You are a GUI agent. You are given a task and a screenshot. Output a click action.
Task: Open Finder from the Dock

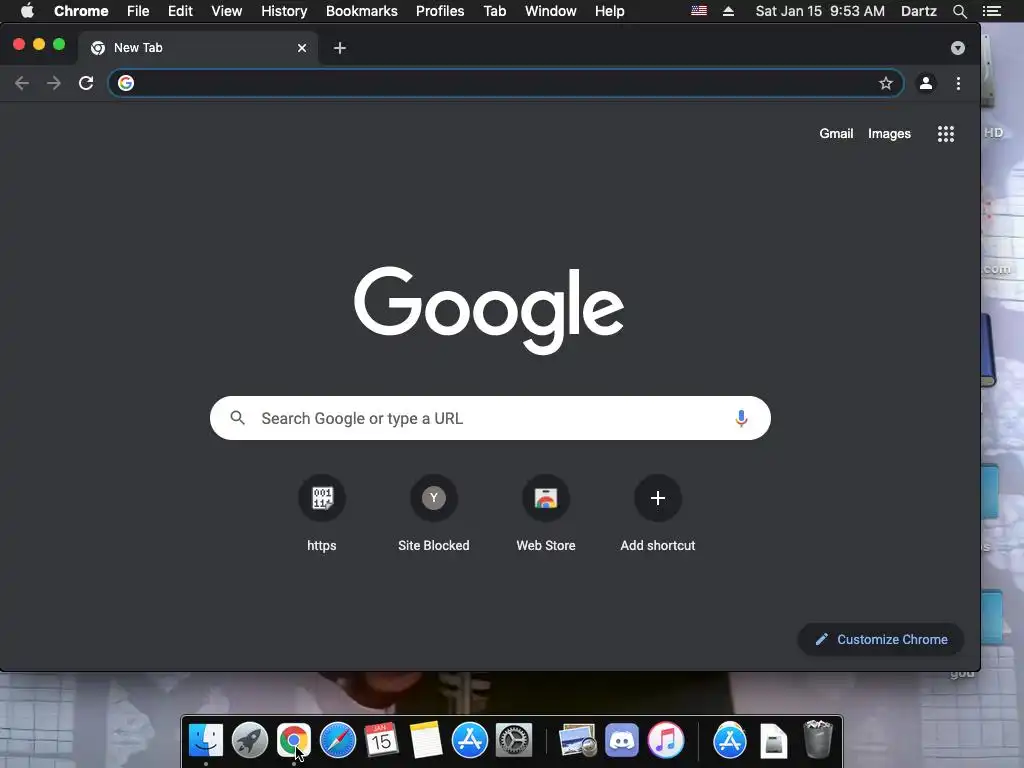pyautogui.click(x=206, y=740)
